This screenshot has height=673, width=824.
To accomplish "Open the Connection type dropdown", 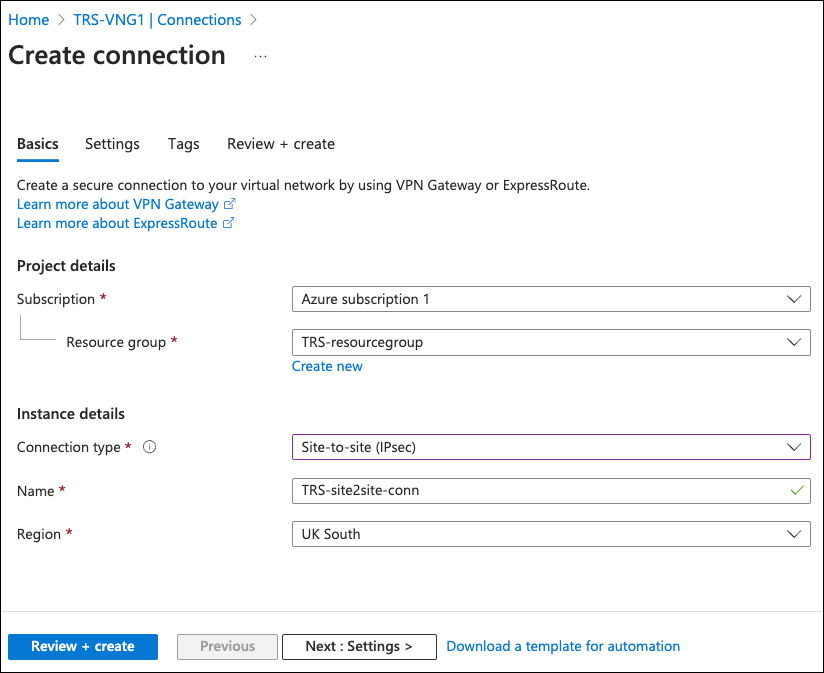I will 550,447.
